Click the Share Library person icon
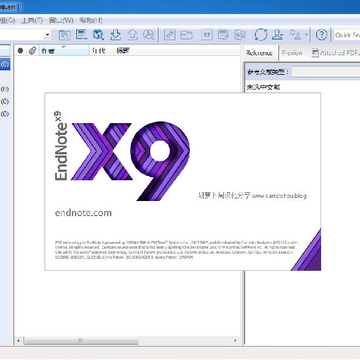The height and width of the screenshot is (360, 360). coord(277,35)
